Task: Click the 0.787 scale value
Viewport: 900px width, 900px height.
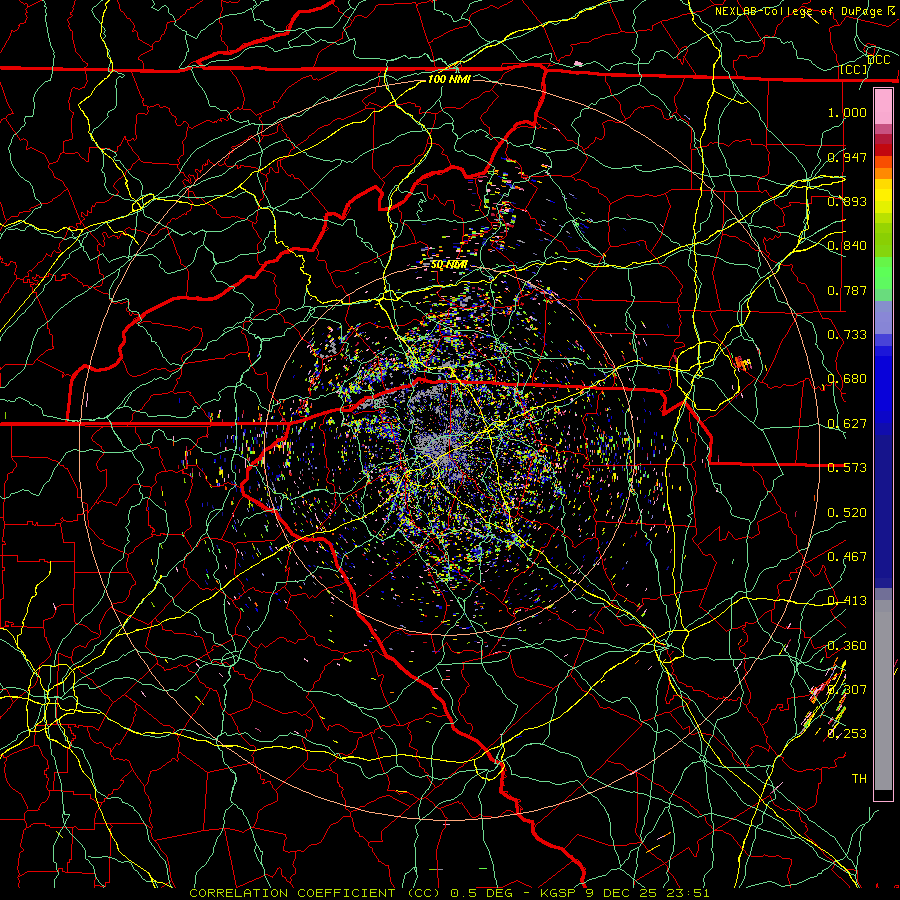Action: click(x=847, y=290)
